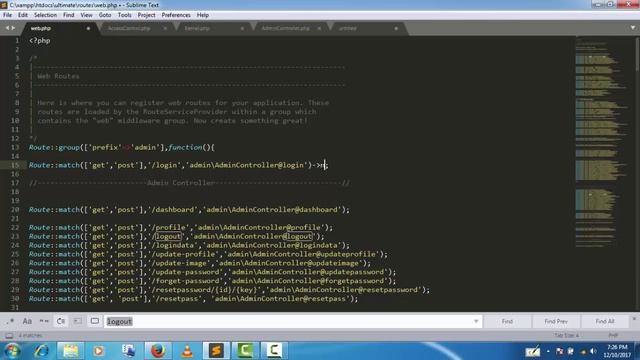Toggle in-selection search option
Viewport: 640px width, 360px height.
78,321
